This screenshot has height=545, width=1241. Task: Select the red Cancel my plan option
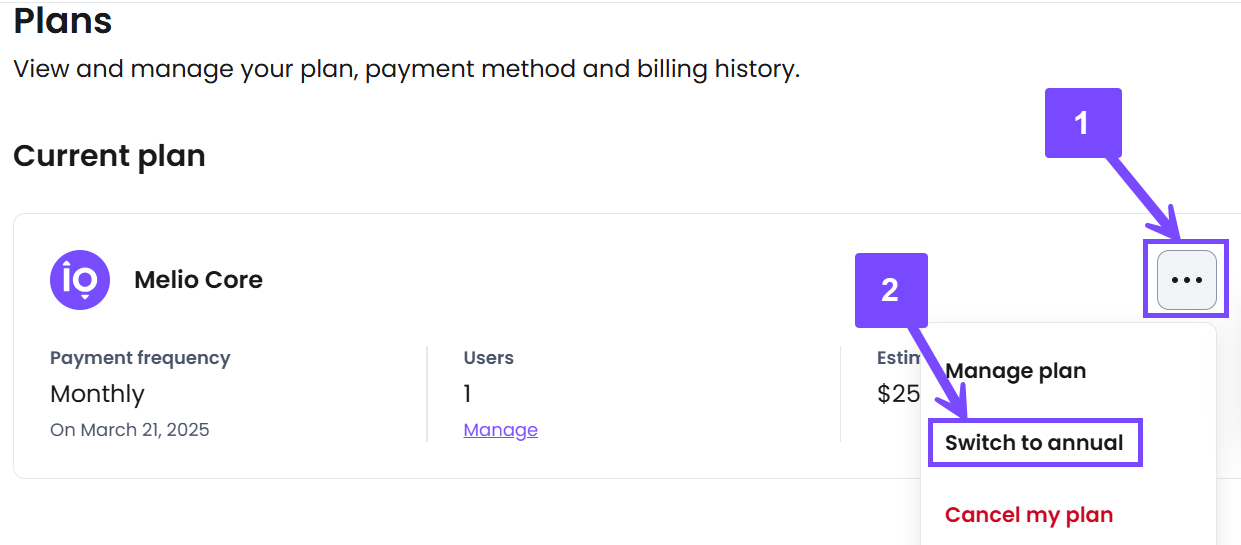coord(1029,515)
